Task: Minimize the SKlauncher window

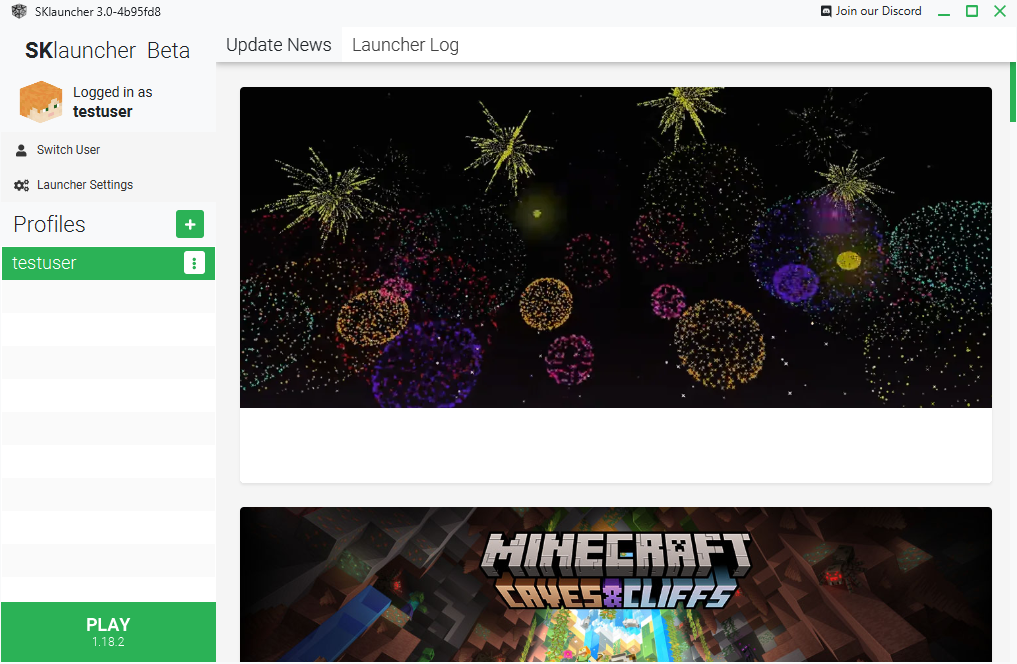Action: pyautogui.click(x=944, y=12)
